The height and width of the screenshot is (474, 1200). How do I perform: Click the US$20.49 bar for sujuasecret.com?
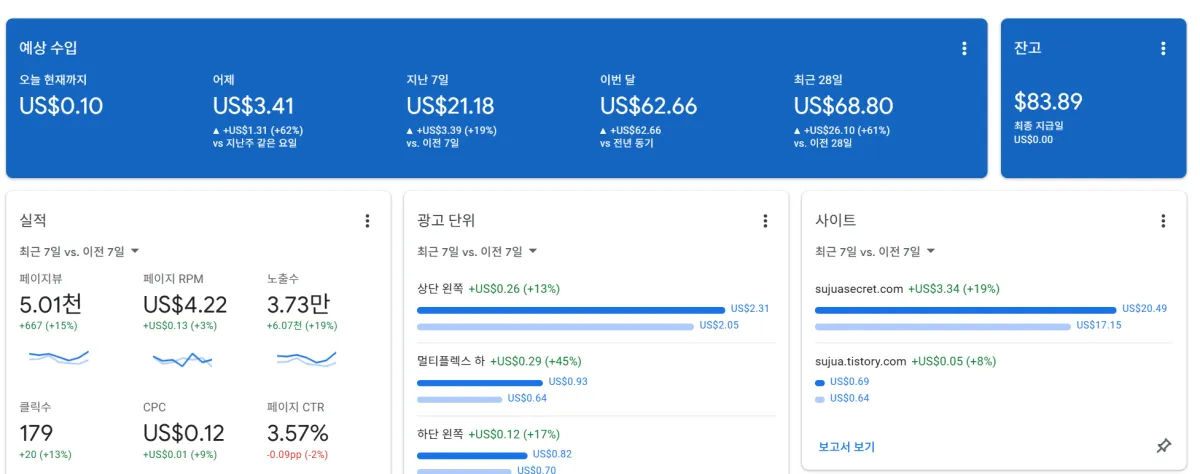(x=966, y=310)
